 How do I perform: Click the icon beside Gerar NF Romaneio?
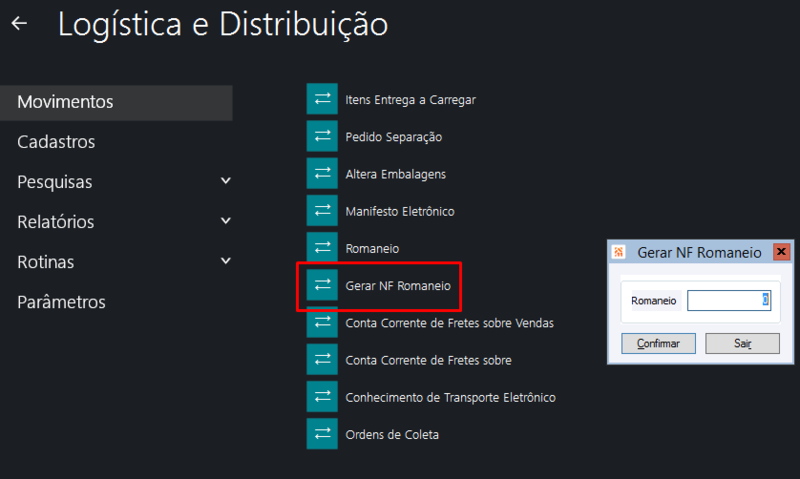tap(322, 285)
